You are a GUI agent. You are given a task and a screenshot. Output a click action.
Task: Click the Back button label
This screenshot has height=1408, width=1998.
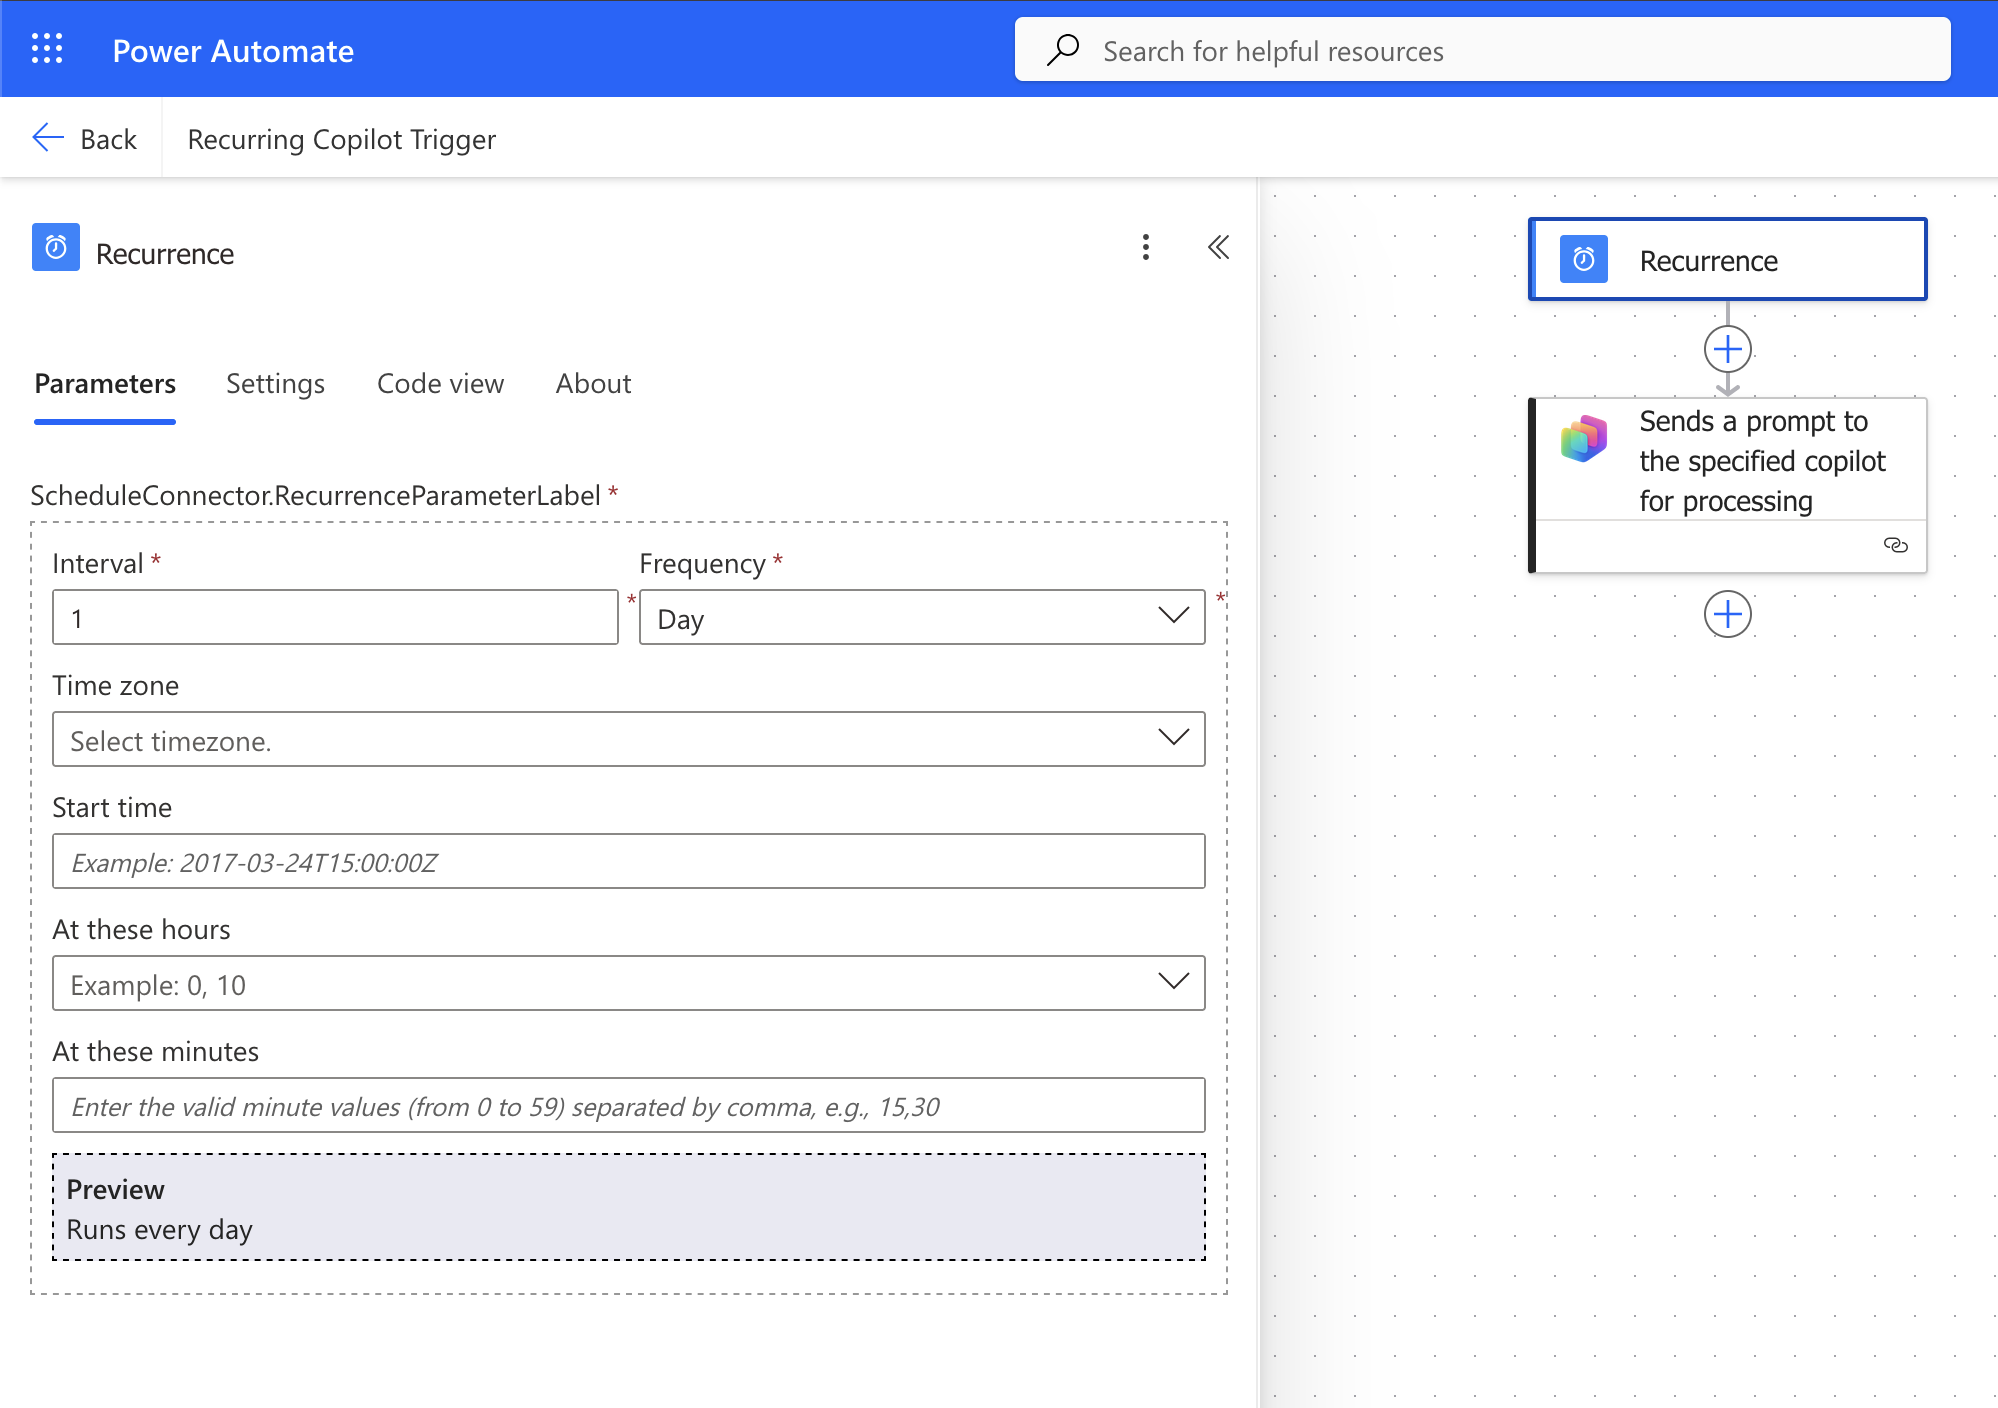point(108,139)
